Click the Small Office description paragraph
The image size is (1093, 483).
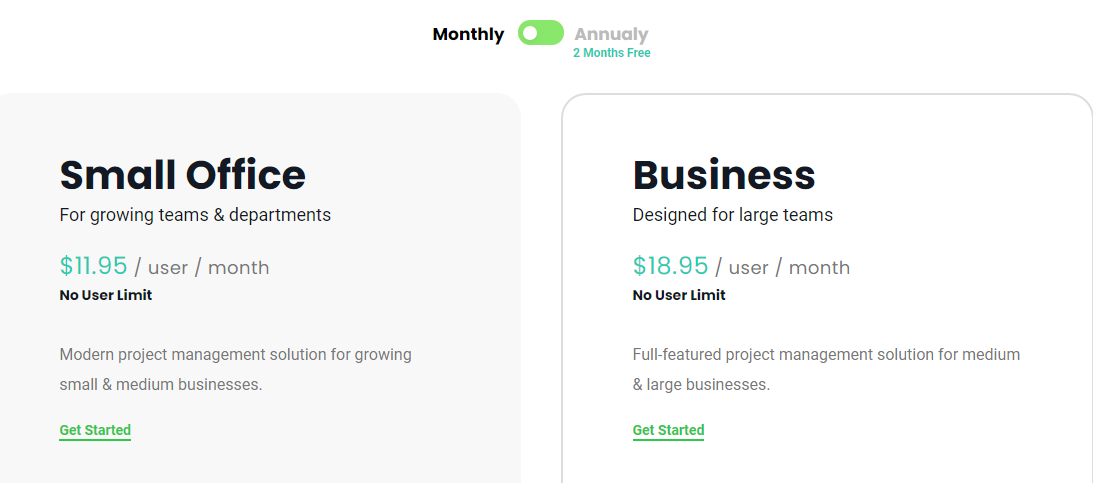pyautogui.click(x=236, y=369)
